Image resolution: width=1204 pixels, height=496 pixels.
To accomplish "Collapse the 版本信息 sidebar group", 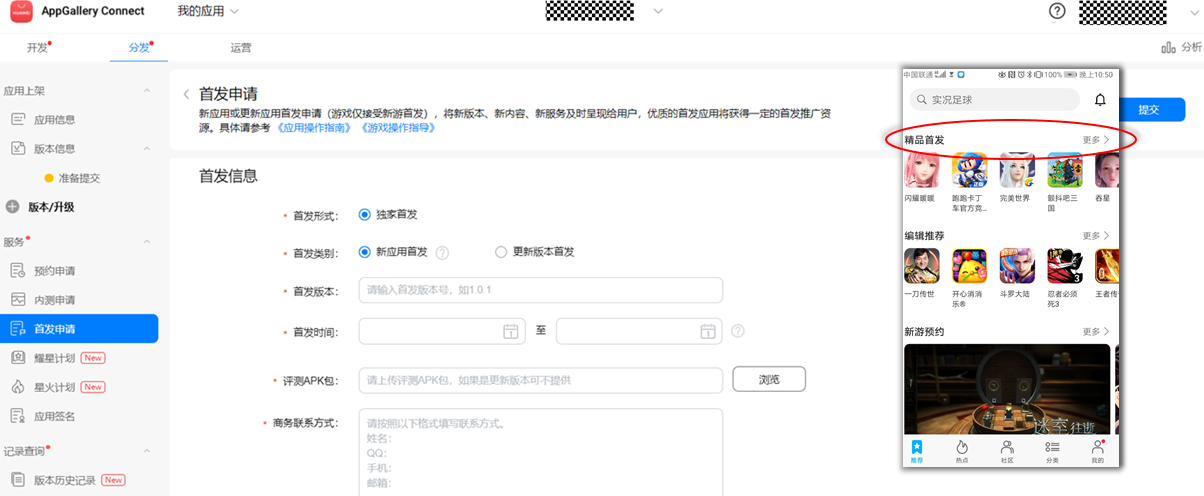I will click(x=147, y=149).
